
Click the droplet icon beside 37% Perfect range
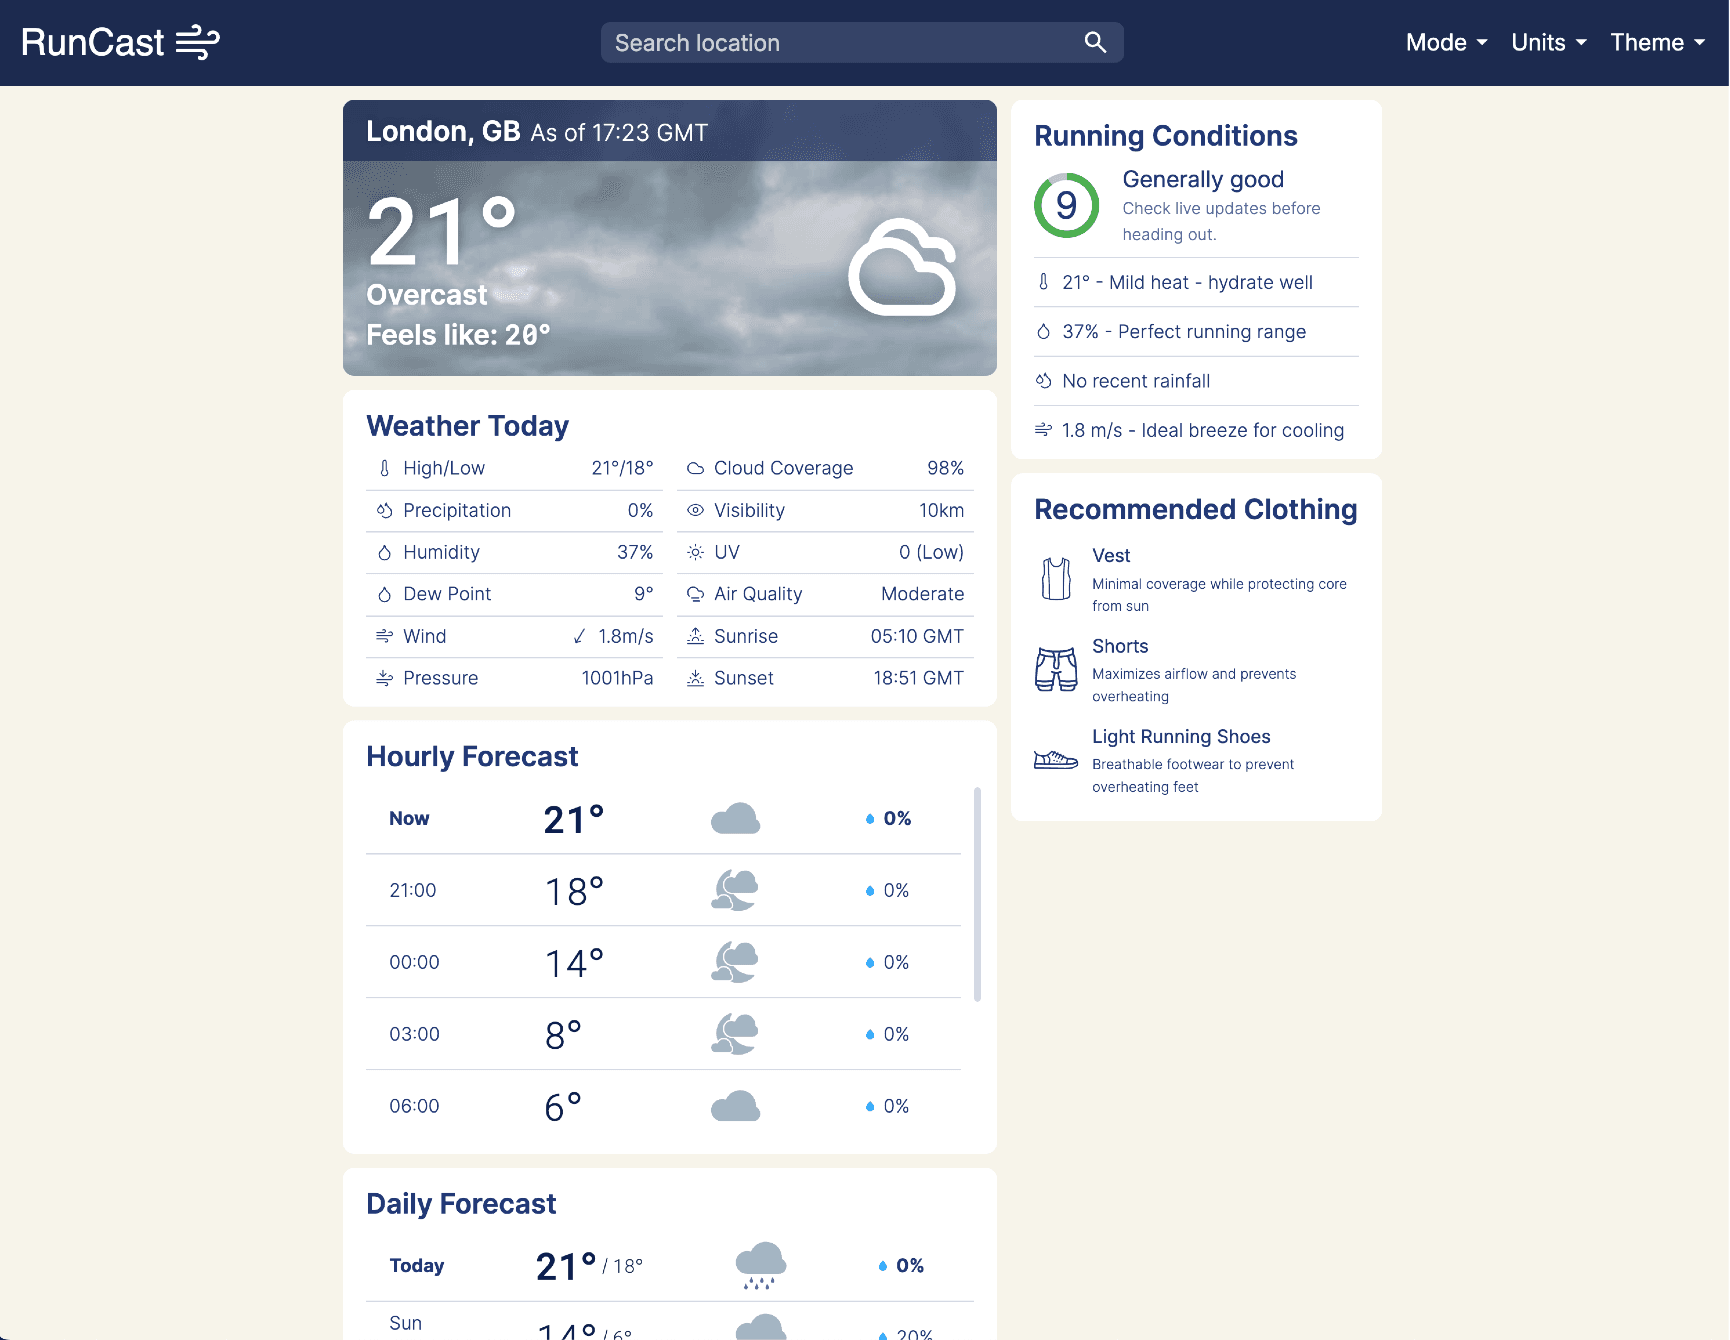click(1043, 331)
